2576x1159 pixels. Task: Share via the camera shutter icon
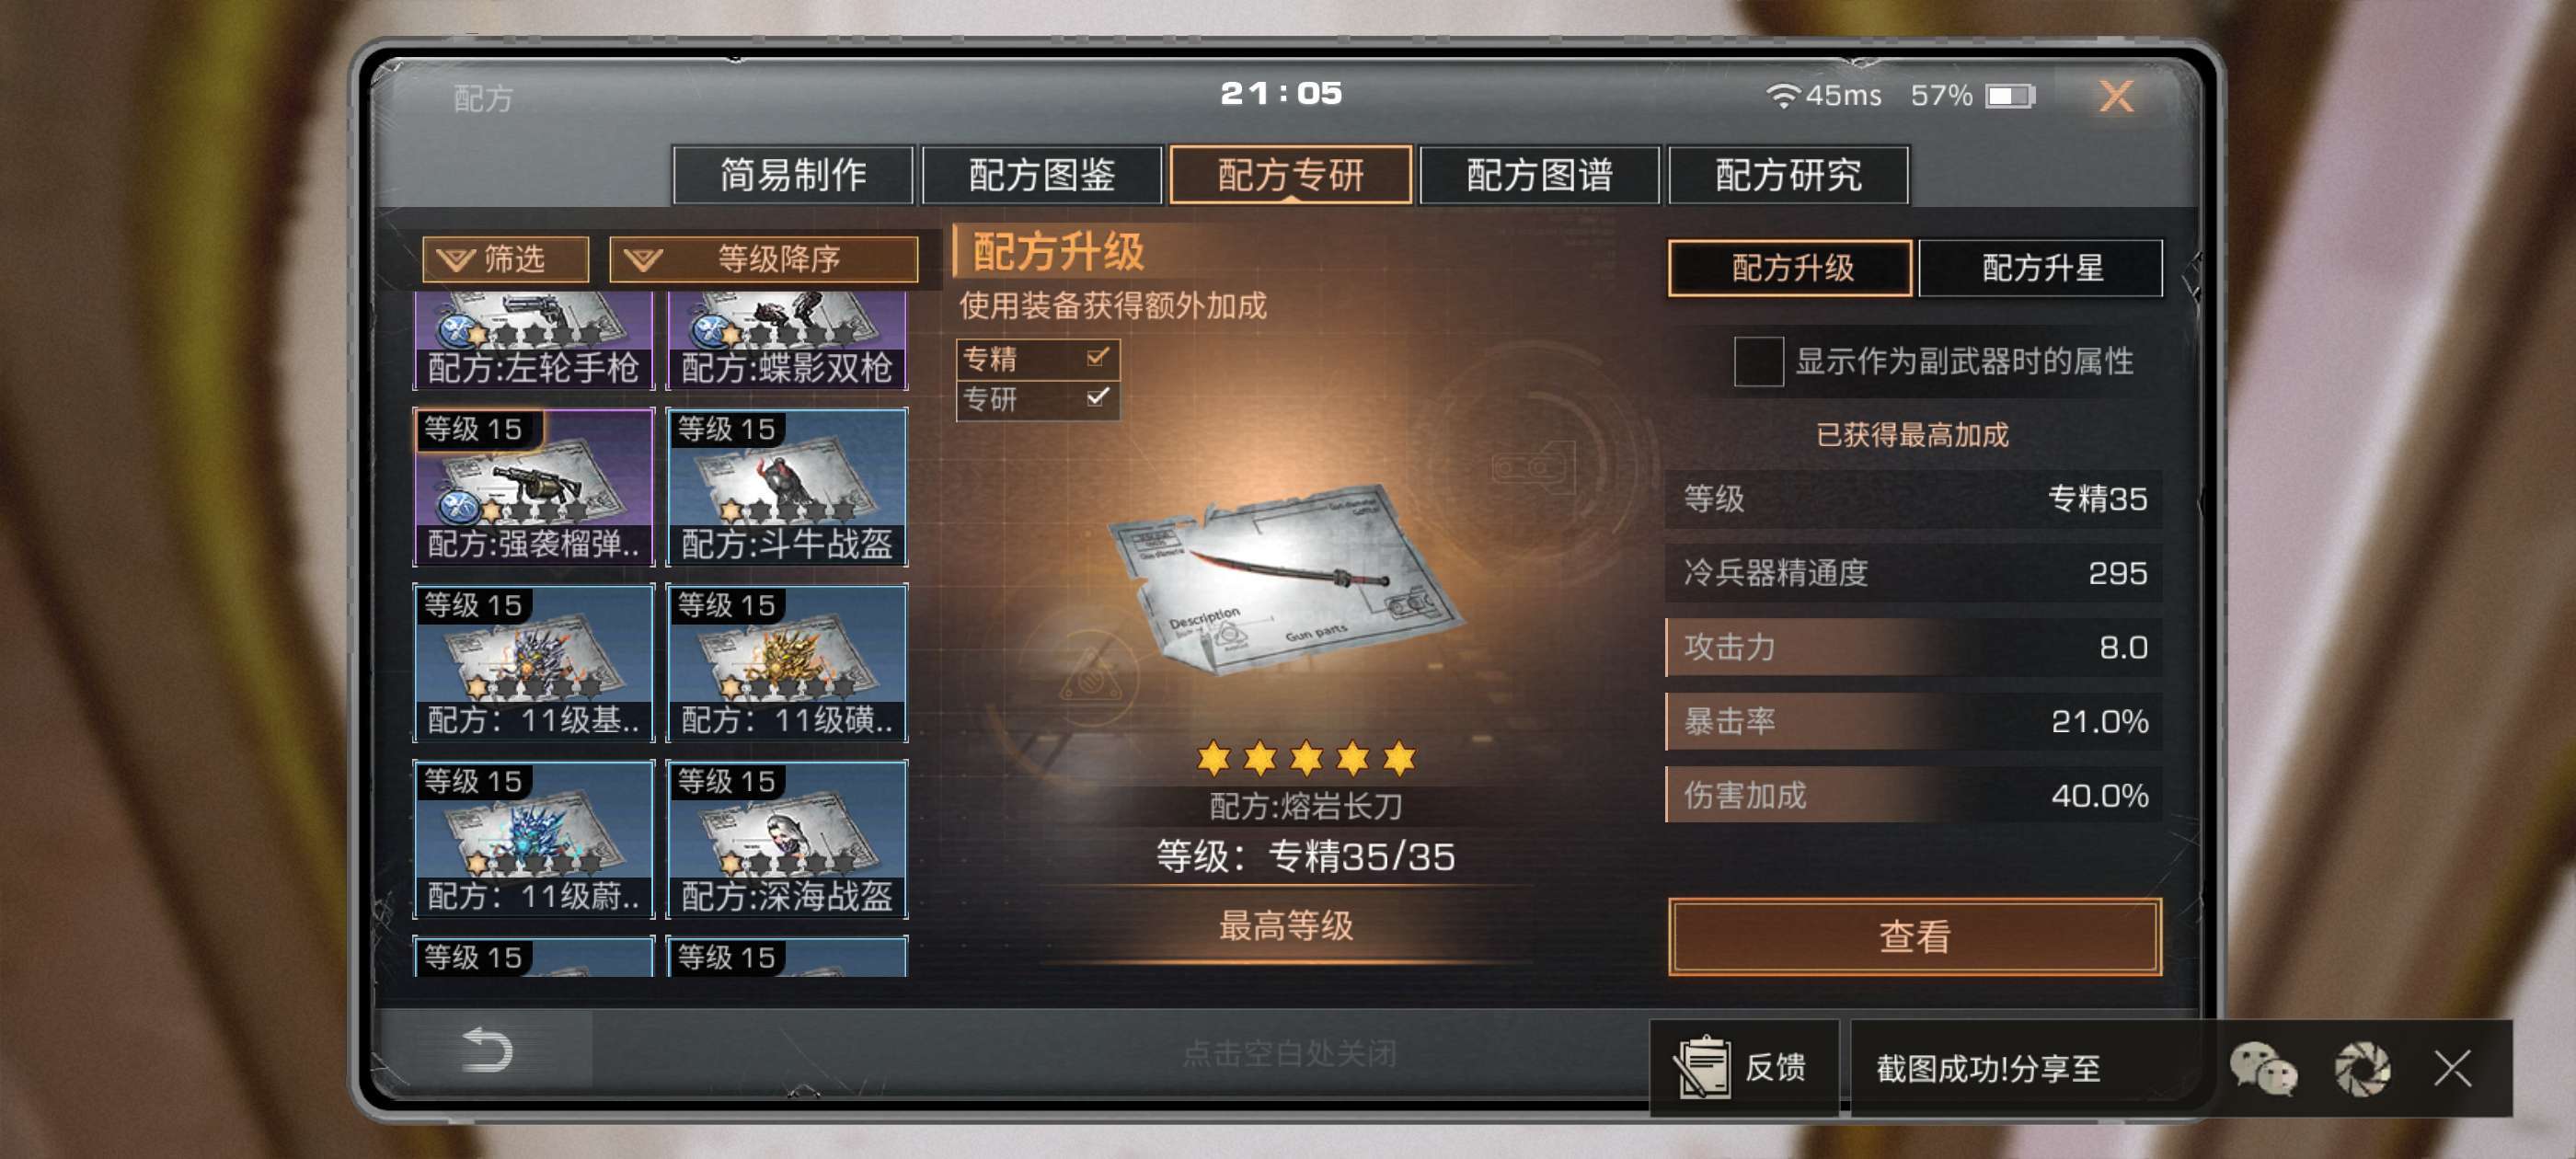click(x=2362, y=1068)
